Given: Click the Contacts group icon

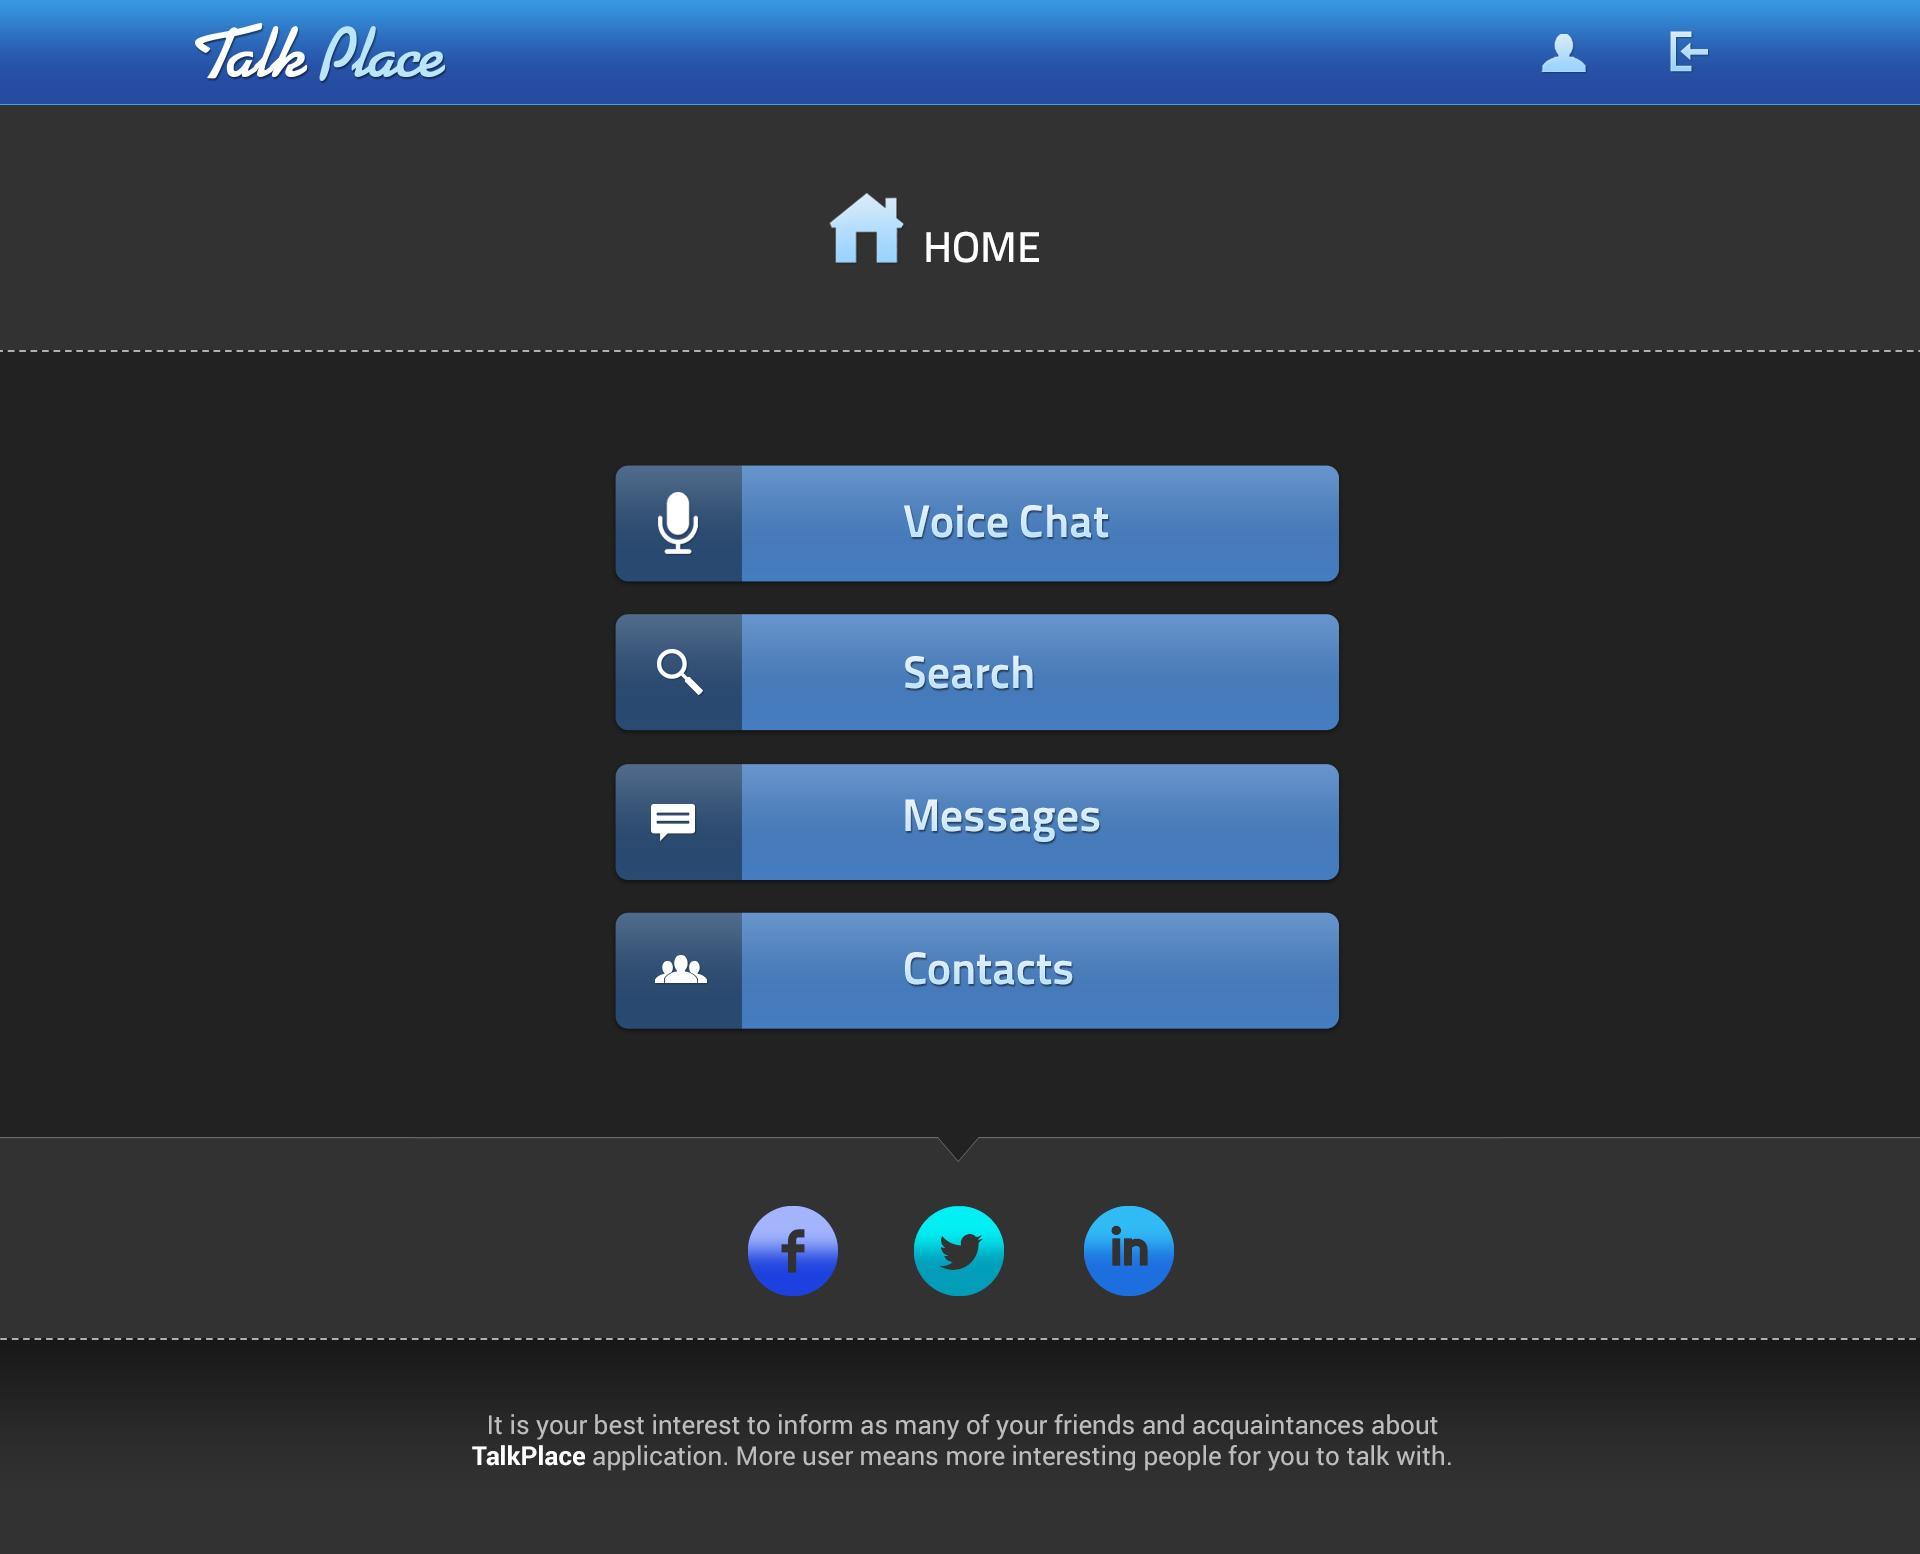Looking at the screenshot, I should (679, 967).
